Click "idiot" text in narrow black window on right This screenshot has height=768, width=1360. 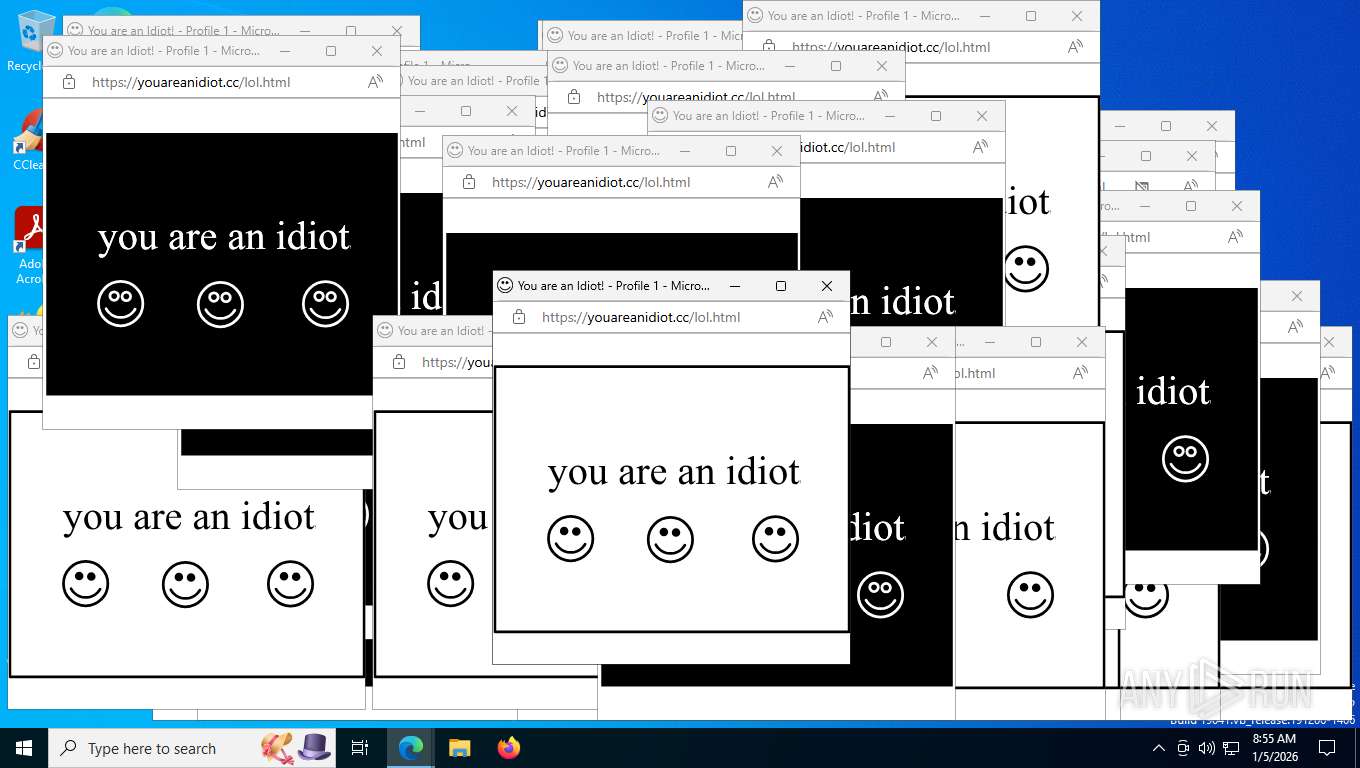coord(1173,392)
